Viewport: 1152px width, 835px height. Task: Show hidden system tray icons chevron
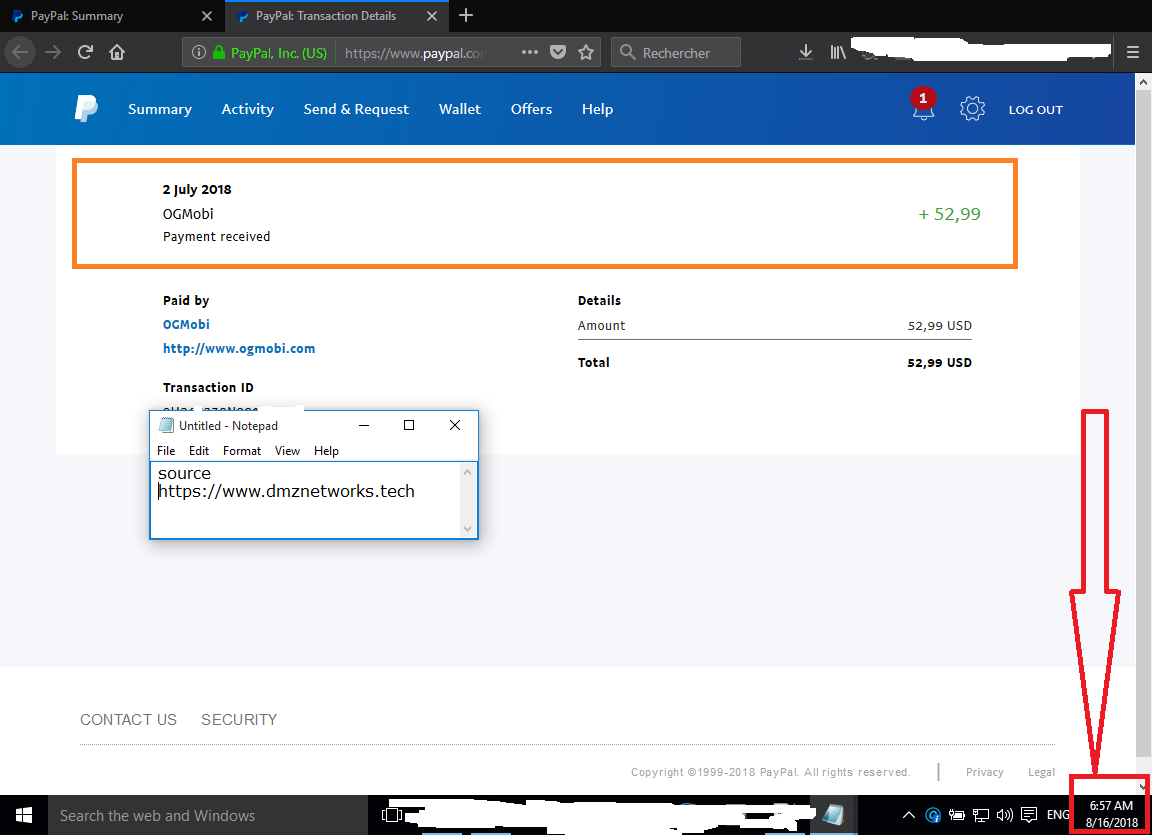pyautogui.click(x=909, y=815)
